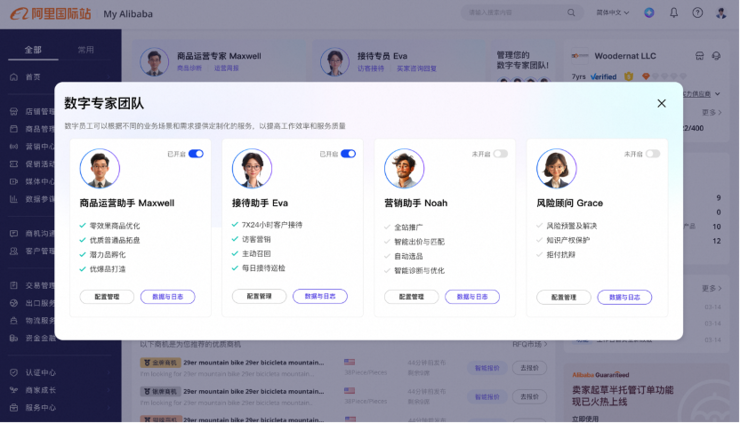This screenshot has height=423, width=740.
Task: Click the notification bell icon
Action: (673, 13)
